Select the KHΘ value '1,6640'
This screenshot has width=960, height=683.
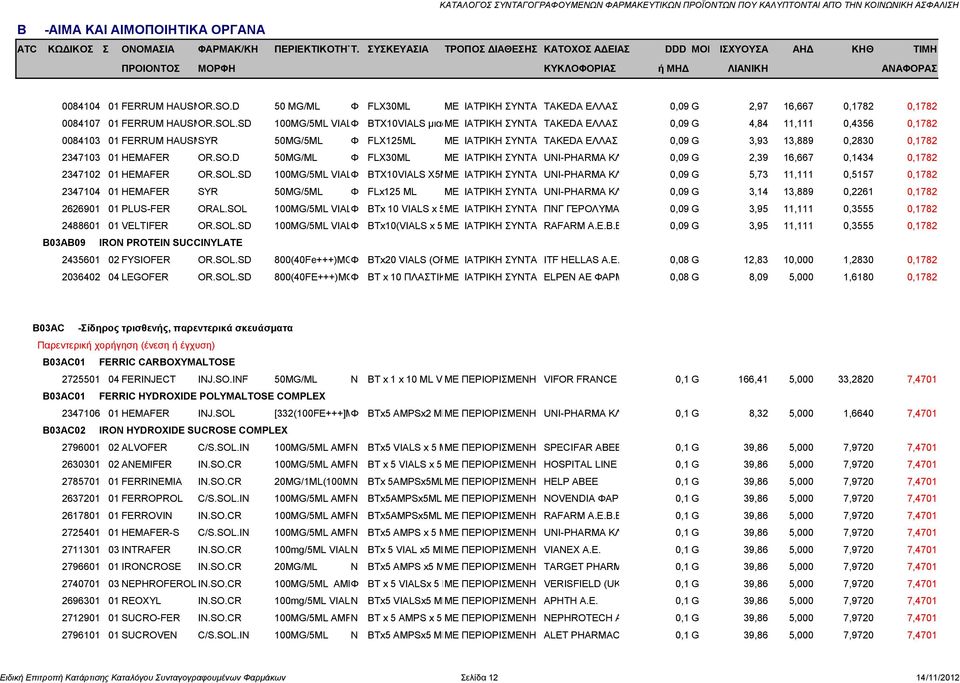(858, 414)
